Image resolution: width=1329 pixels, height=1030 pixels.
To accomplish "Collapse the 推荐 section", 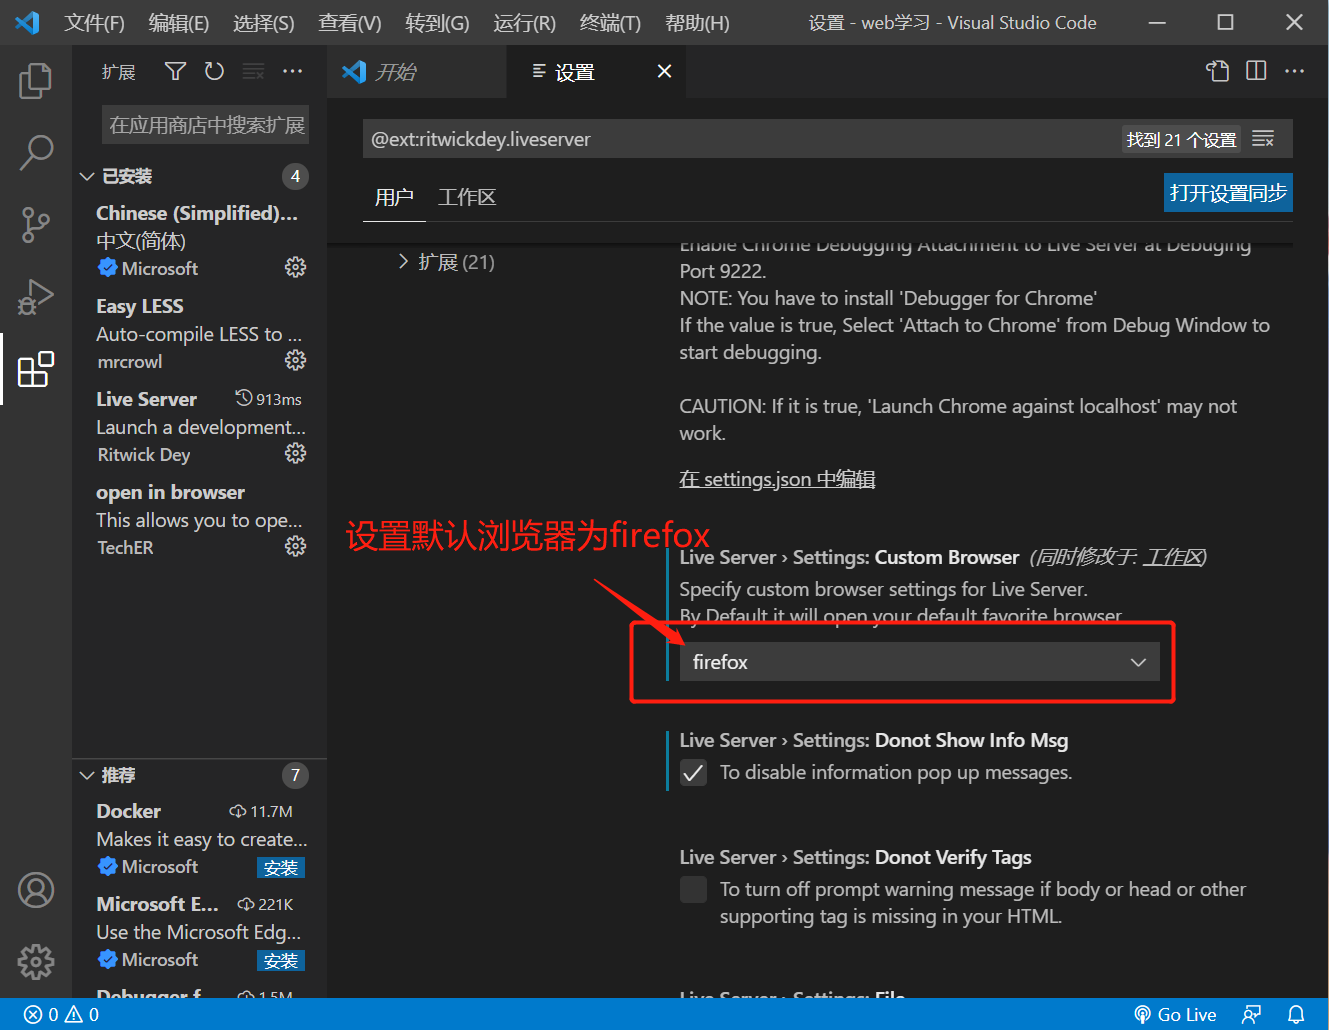I will click(x=87, y=775).
